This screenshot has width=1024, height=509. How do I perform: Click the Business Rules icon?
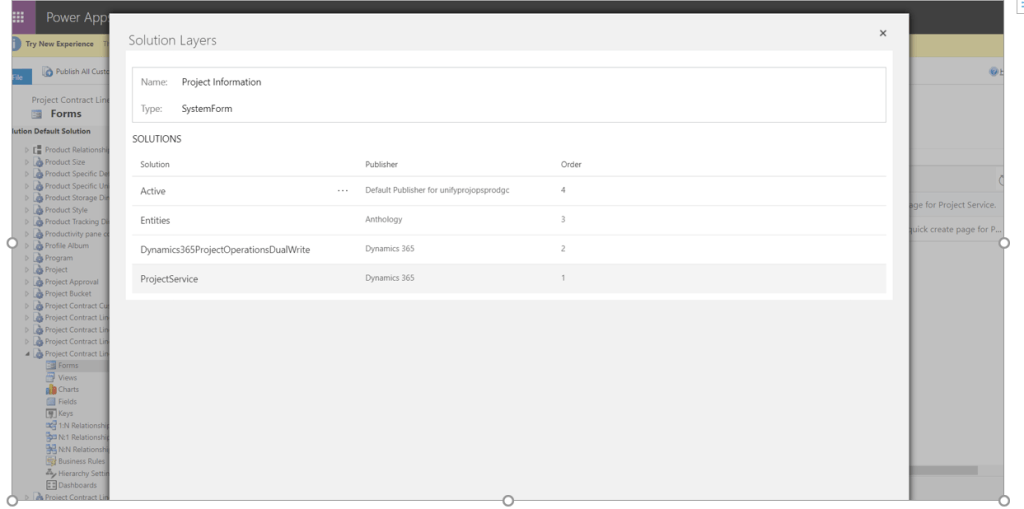pyautogui.click(x=51, y=461)
